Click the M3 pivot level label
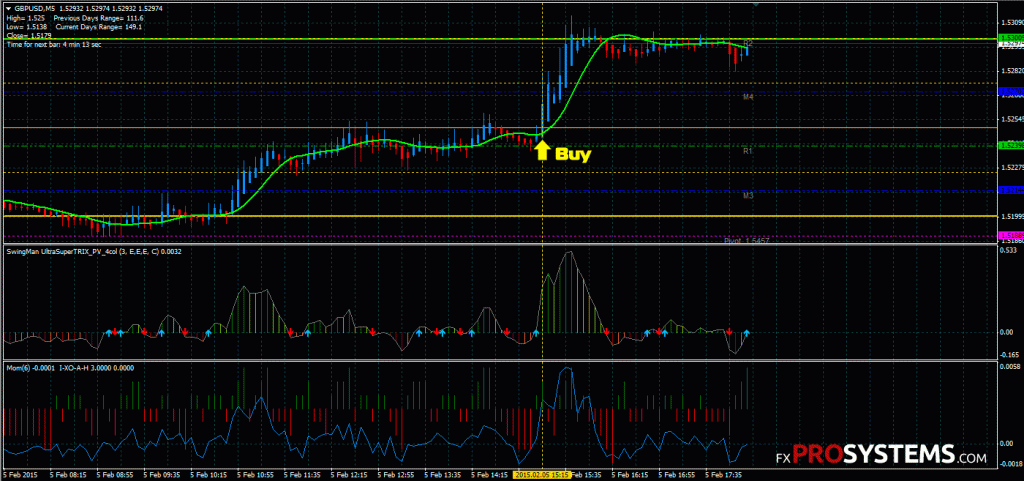 click(748, 196)
